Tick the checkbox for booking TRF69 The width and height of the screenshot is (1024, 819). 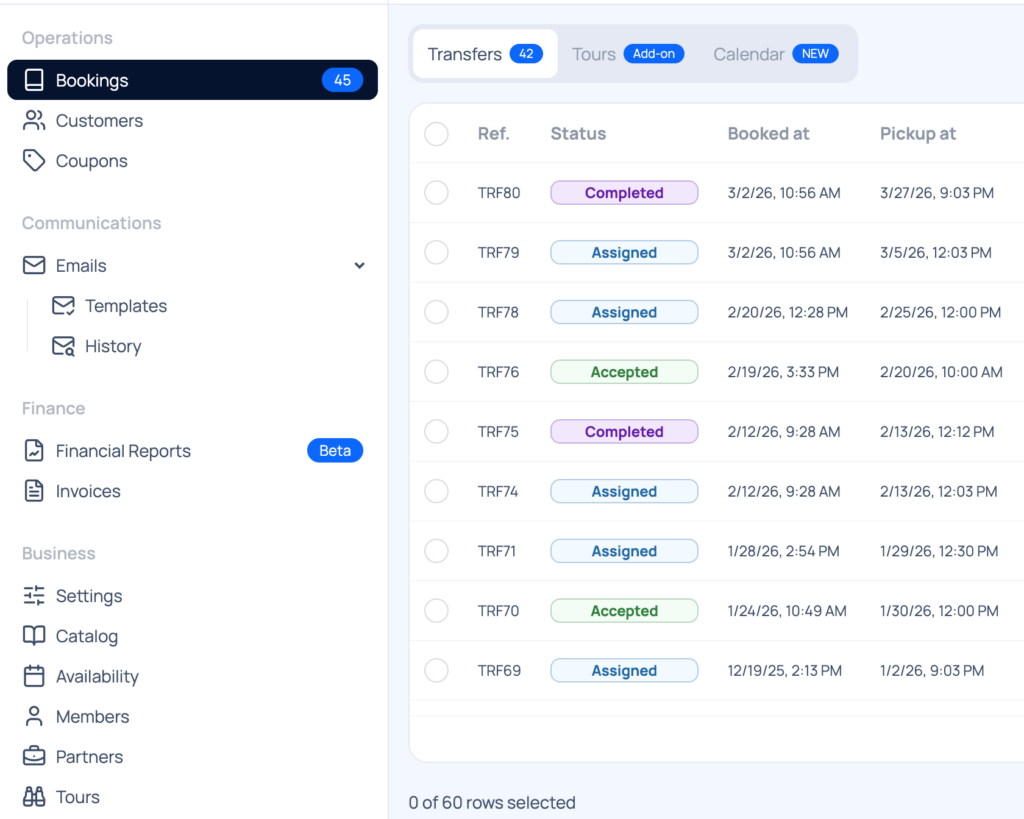click(436, 671)
